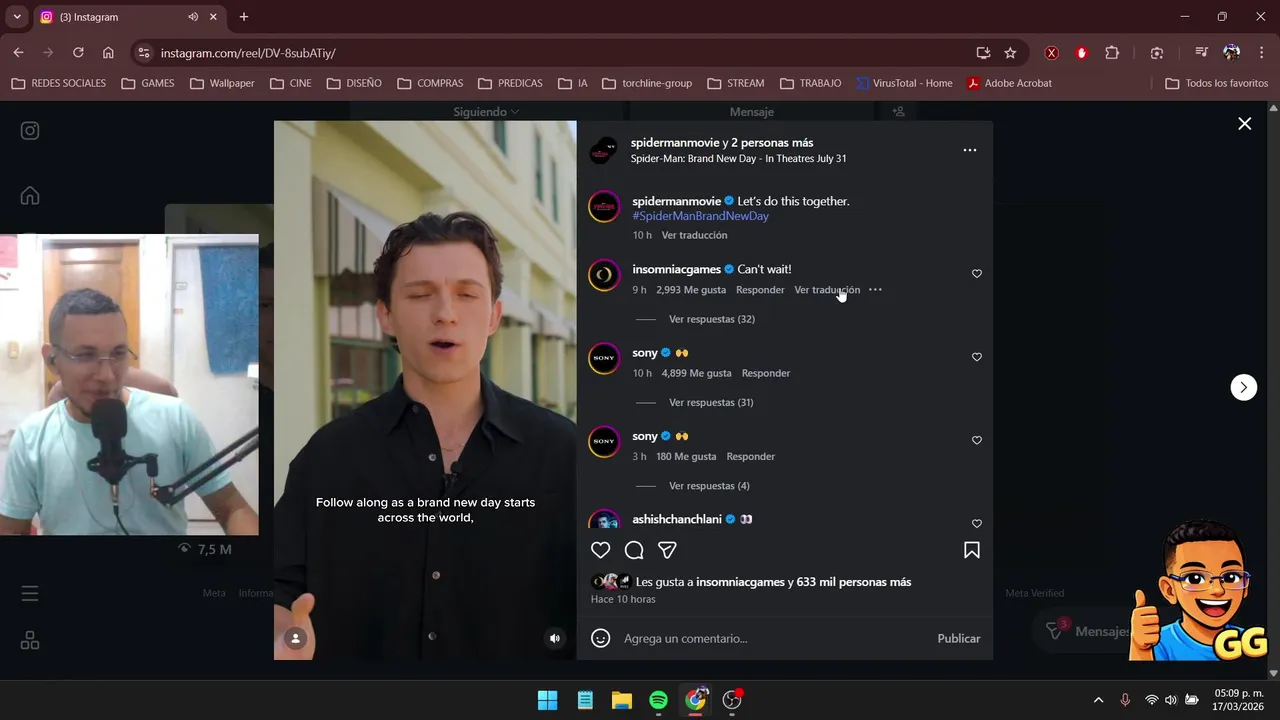The height and width of the screenshot is (720, 1280).
Task: Go to Instagram Home in the sidebar
Action: tap(30, 195)
